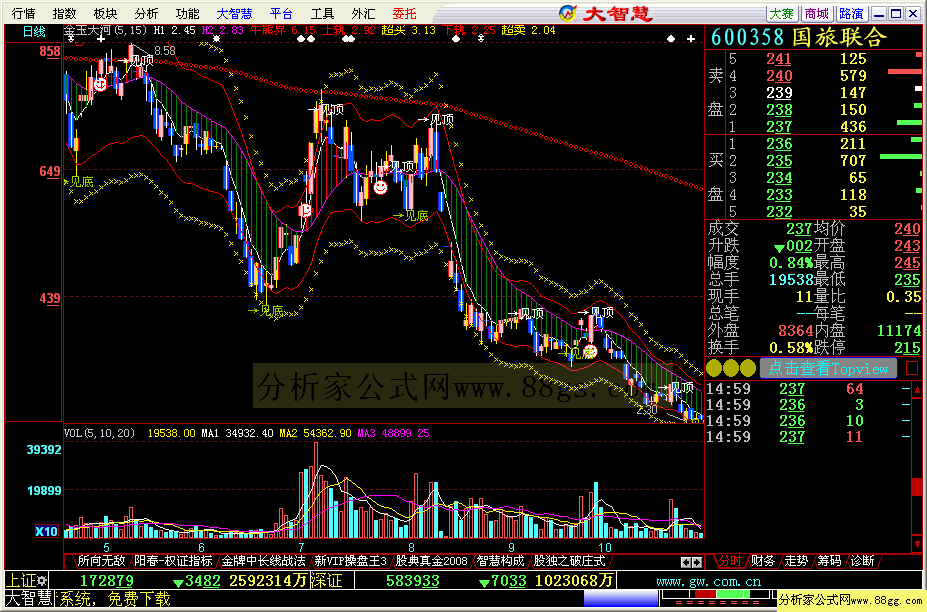Click the 总手 value 19538

790,279
